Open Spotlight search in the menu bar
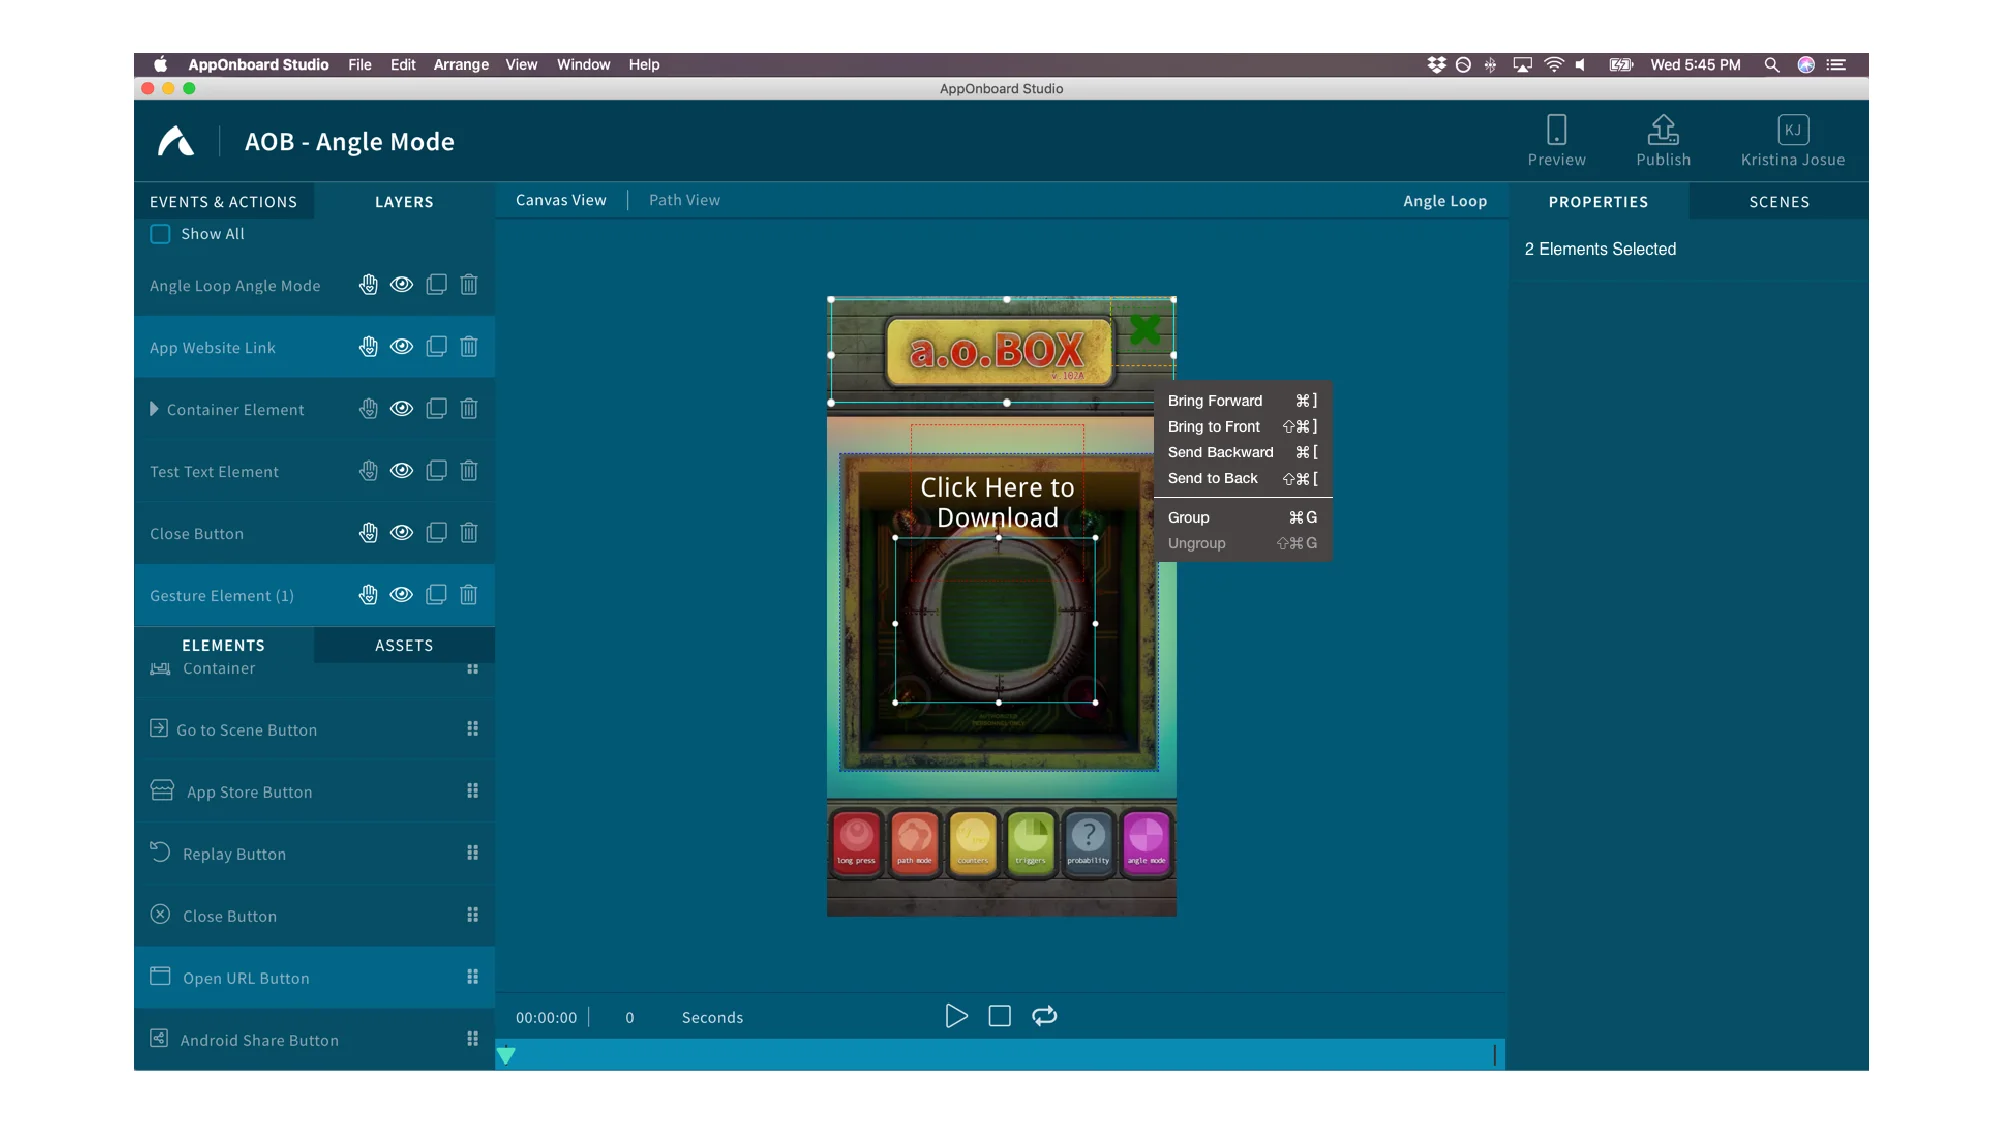Image resolution: width=2001 pixels, height=1126 pixels. 1771,65
